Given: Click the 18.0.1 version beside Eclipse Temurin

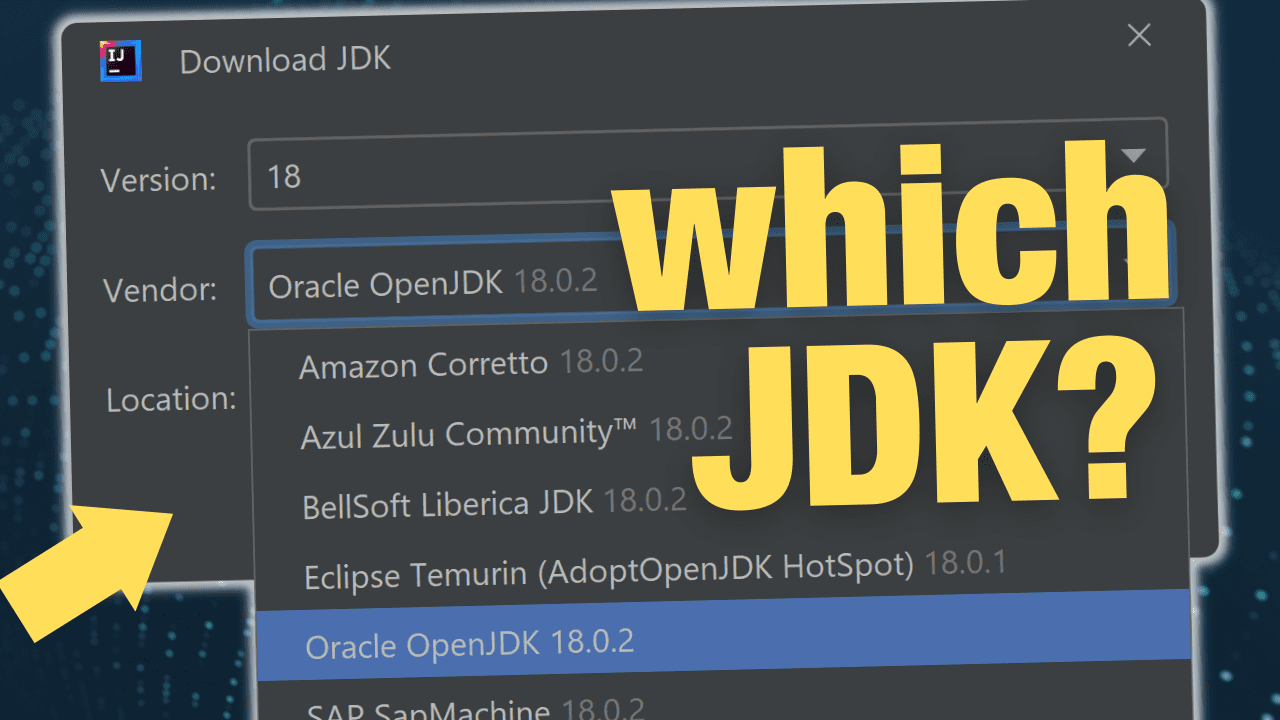Looking at the screenshot, I should (x=965, y=564).
